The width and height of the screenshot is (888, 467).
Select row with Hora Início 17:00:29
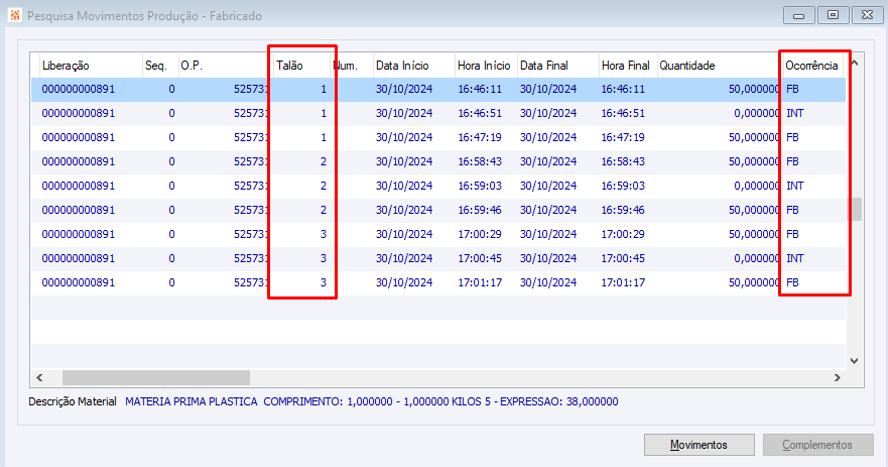pyautogui.click(x=438, y=234)
